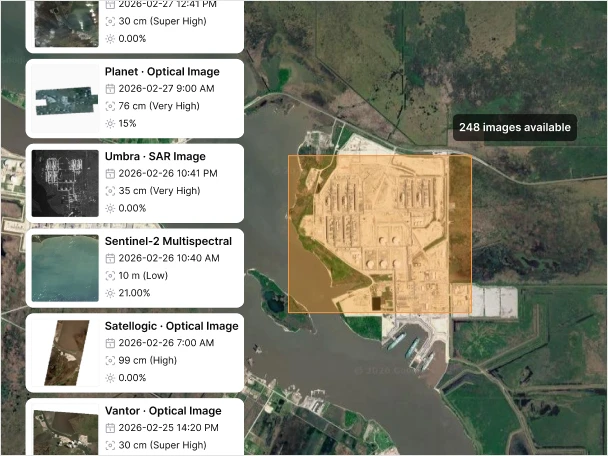This screenshot has width=608, height=456.
Task: Click the 21.00% cloud cover value
Action: tap(134, 293)
